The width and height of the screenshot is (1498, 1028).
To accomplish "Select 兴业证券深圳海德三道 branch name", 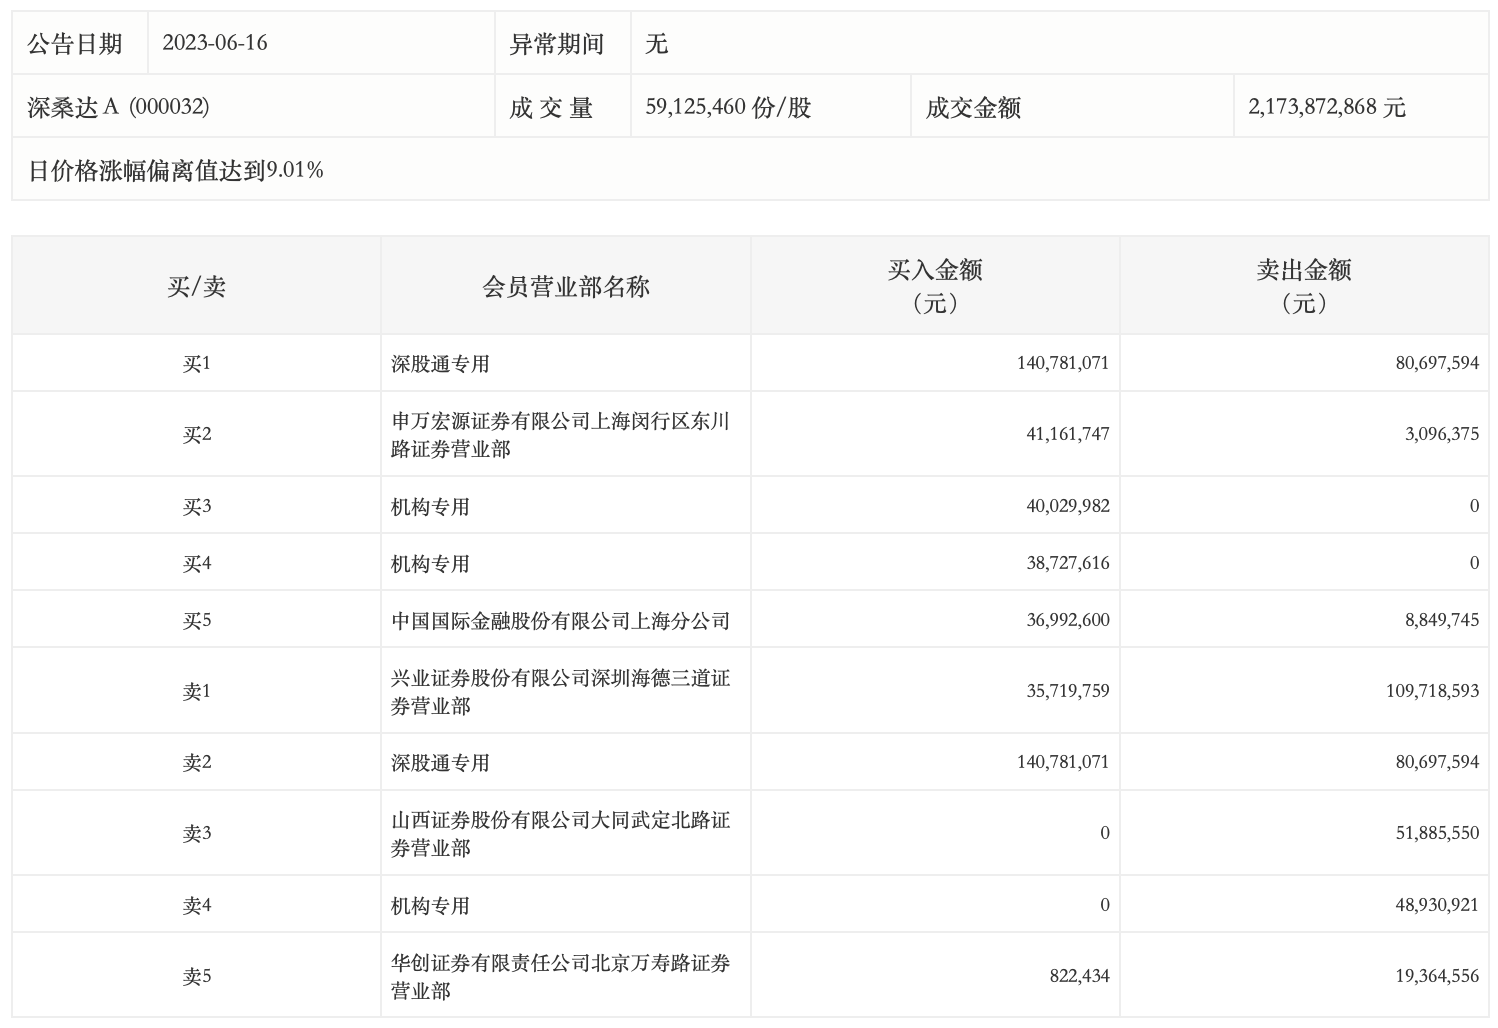I will [560, 692].
